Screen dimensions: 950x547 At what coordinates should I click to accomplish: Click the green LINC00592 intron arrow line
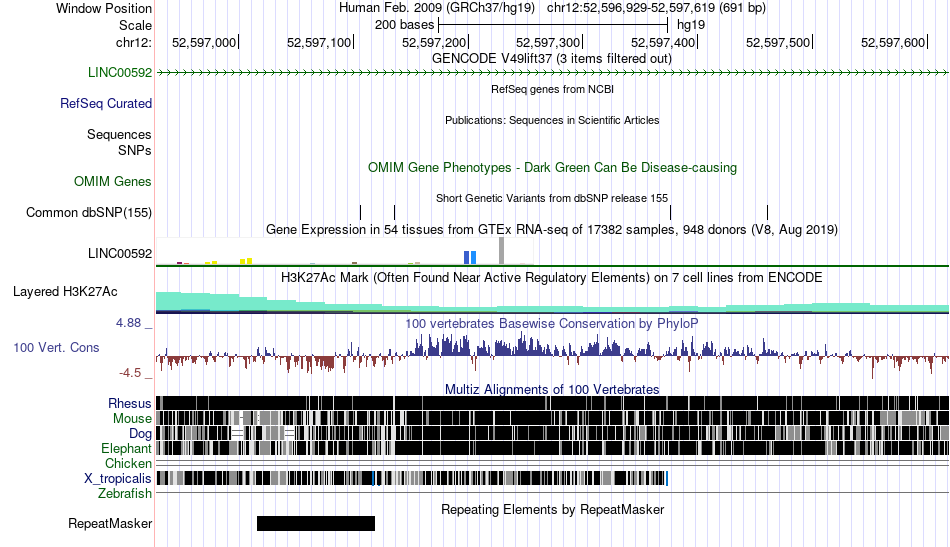pos(552,73)
